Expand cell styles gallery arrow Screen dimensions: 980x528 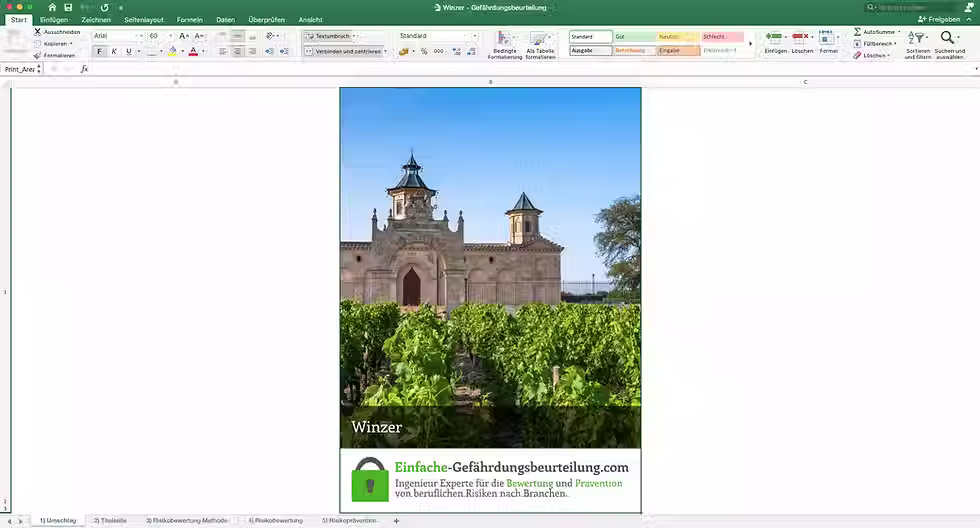(751, 44)
